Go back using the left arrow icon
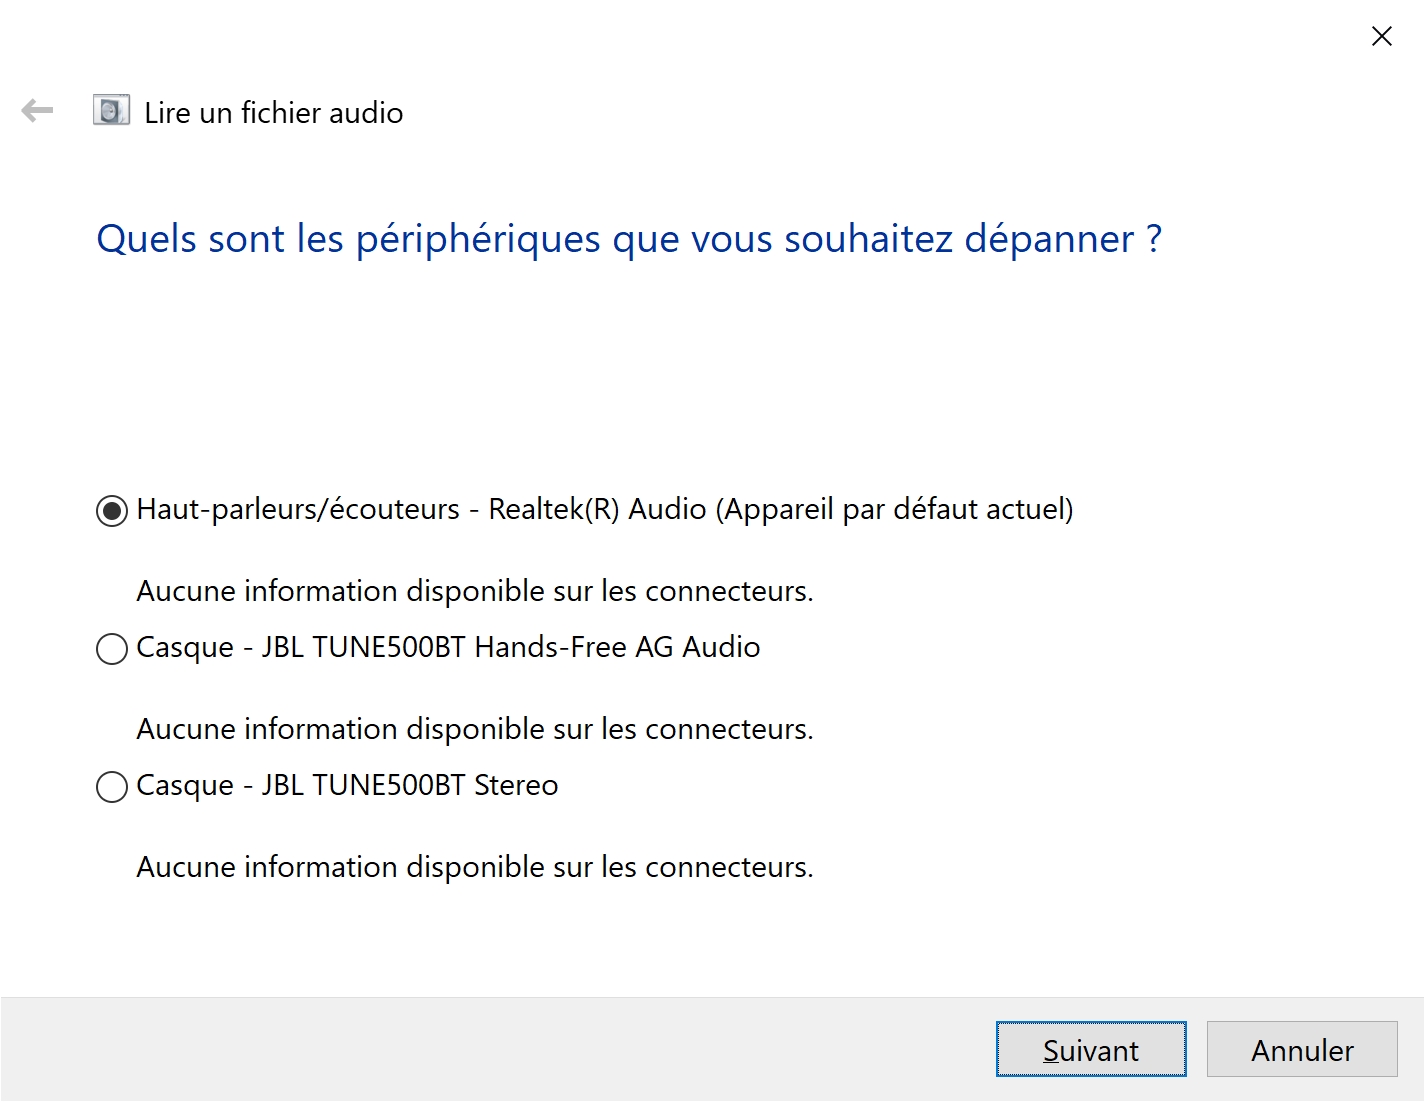Viewport: 1425px width, 1102px height. click(37, 110)
